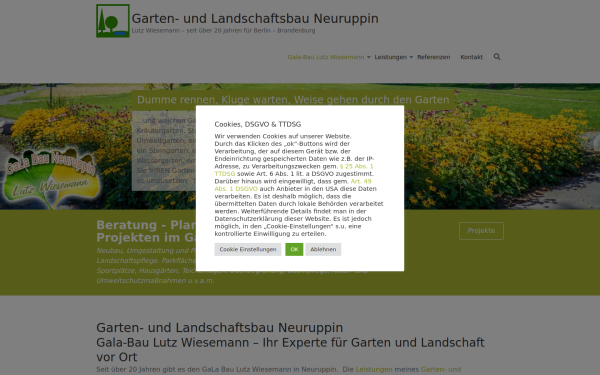Reject cookies with the Ablehnen button

323,249
